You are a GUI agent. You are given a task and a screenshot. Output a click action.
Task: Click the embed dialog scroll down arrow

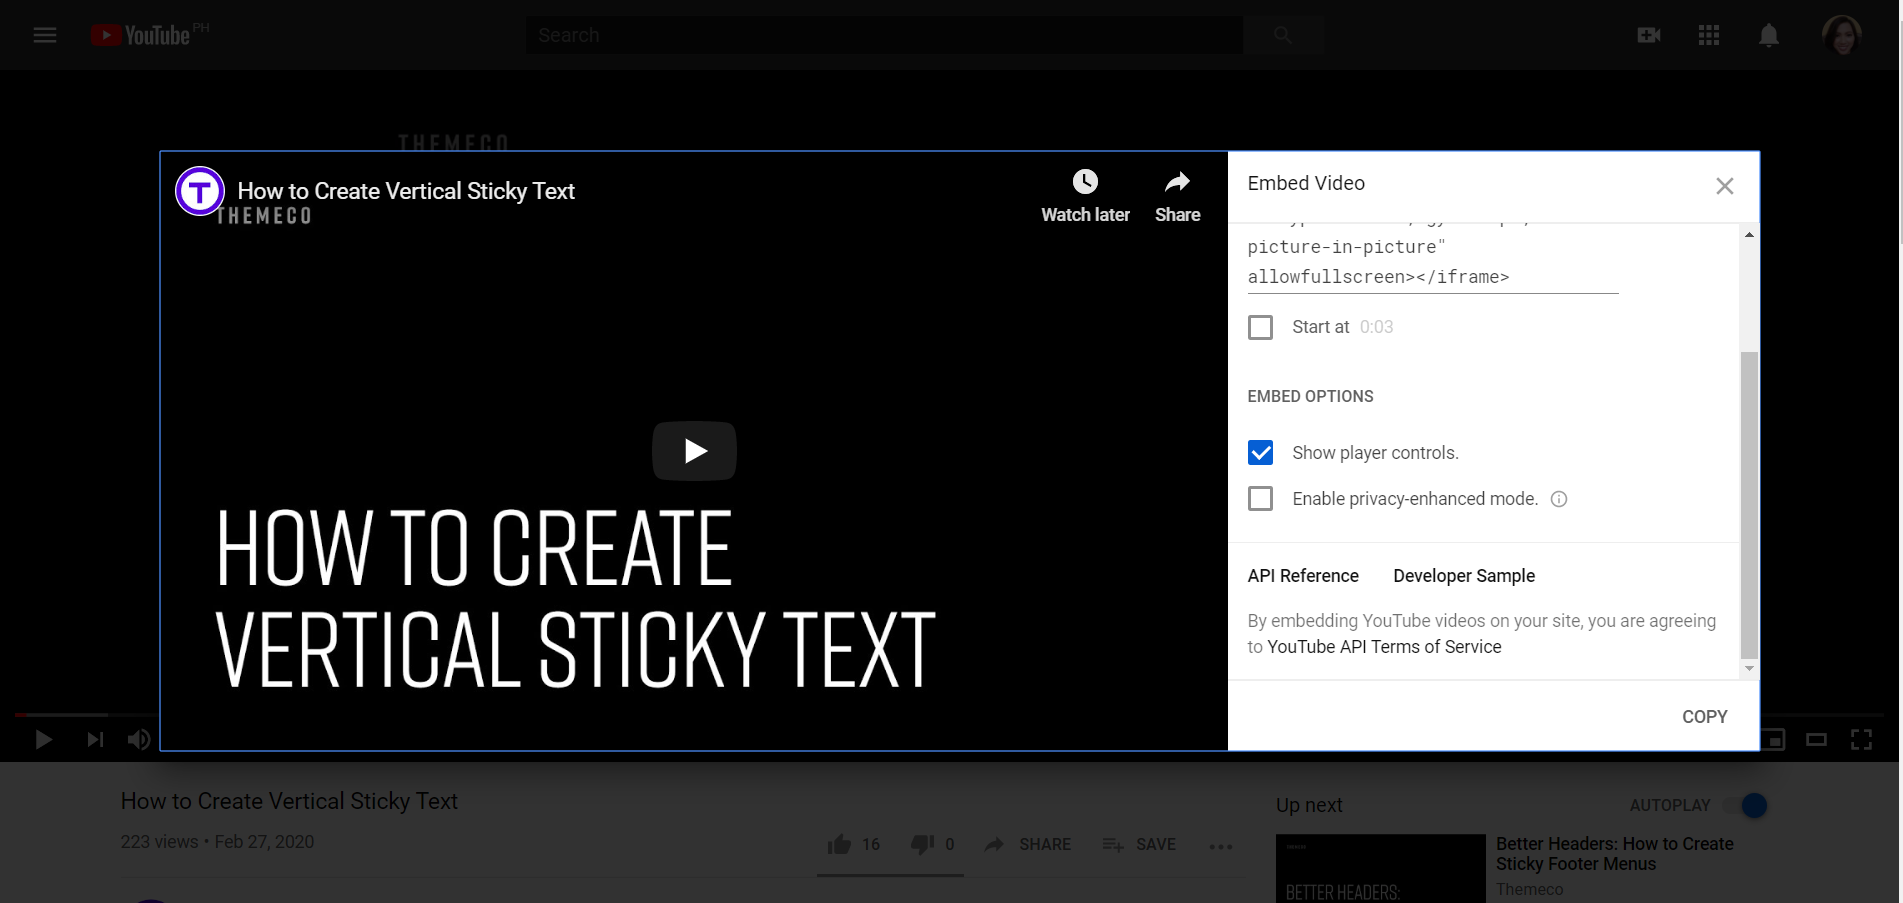tap(1749, 668)
